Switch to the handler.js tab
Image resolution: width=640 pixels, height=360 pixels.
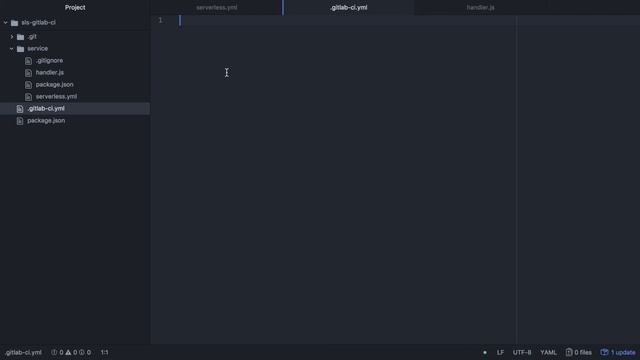pos(480,7)
